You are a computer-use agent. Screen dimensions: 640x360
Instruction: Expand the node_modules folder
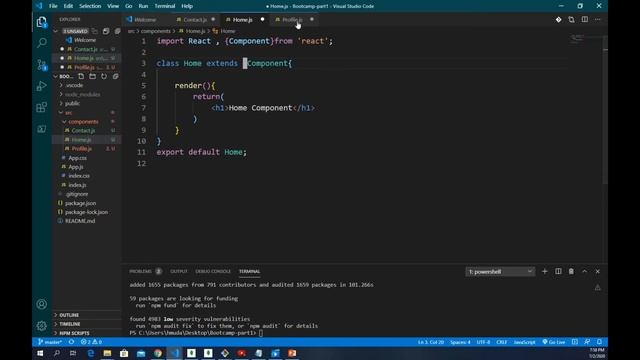[x=82, y=94]
